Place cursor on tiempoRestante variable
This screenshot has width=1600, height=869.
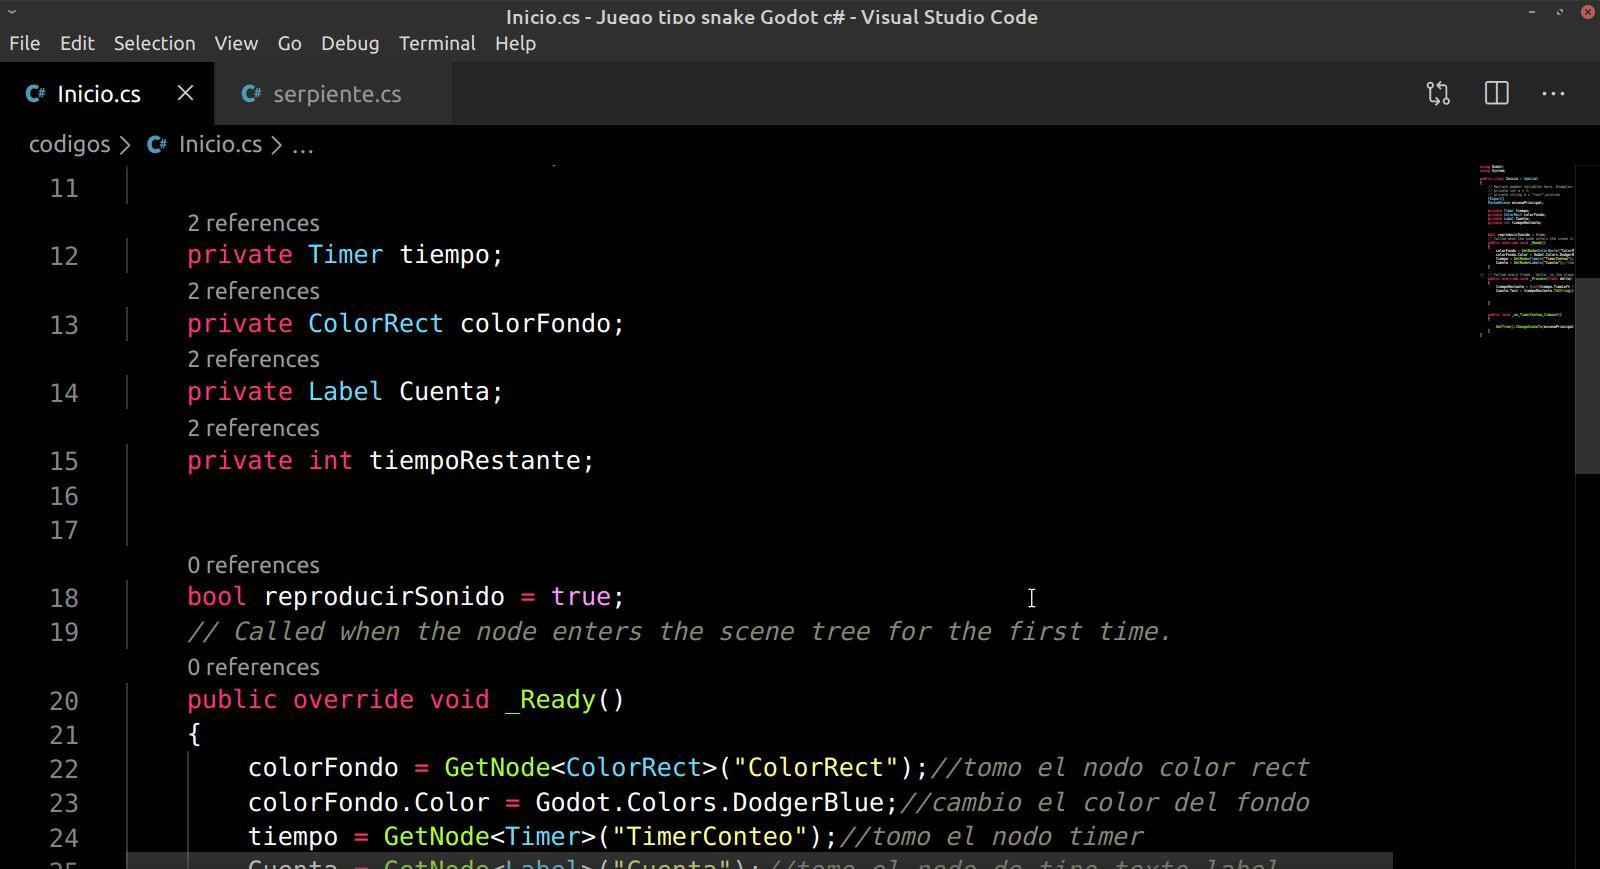pyautogui.click(x=475, y=461)
